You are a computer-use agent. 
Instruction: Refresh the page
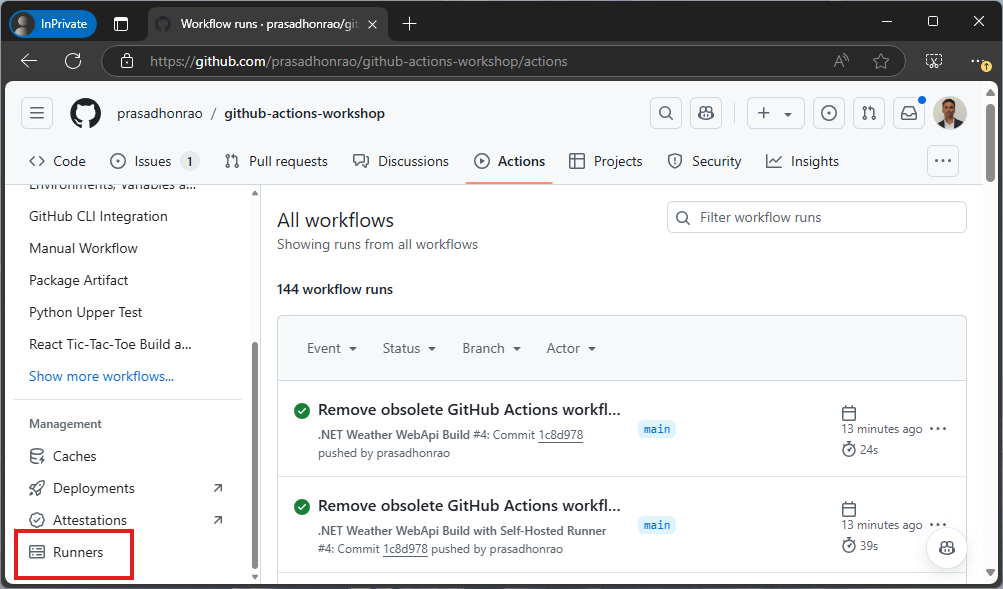73,61
